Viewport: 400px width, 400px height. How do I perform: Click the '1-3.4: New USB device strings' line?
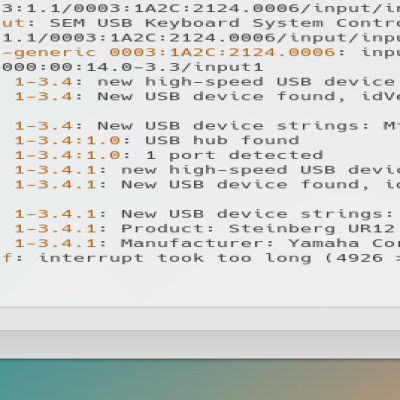(207, 126)
